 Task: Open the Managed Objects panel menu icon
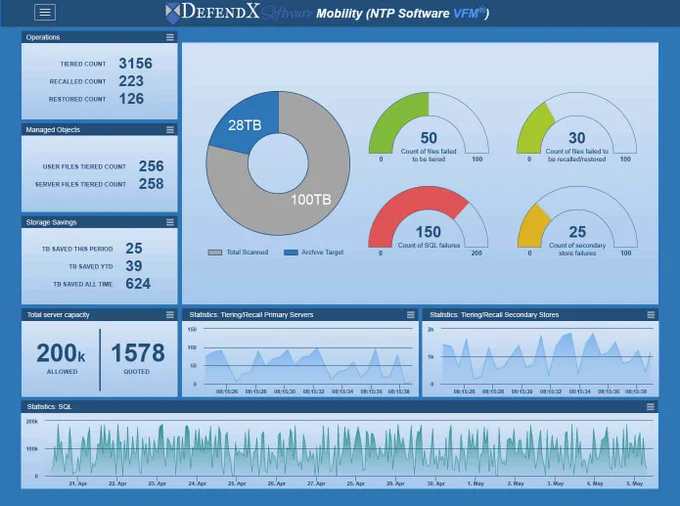(x=170, y=130)
